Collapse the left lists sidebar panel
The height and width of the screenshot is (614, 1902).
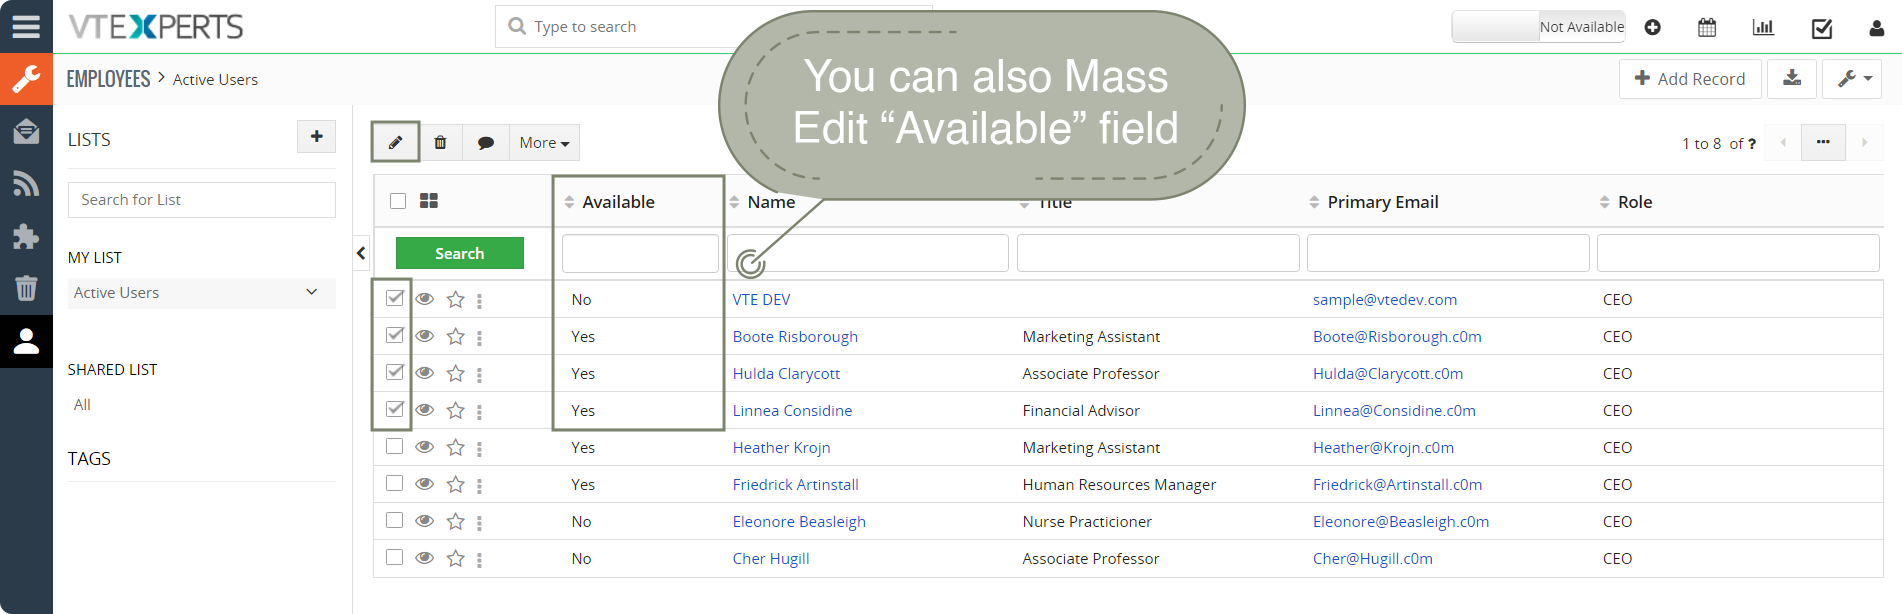361,254
